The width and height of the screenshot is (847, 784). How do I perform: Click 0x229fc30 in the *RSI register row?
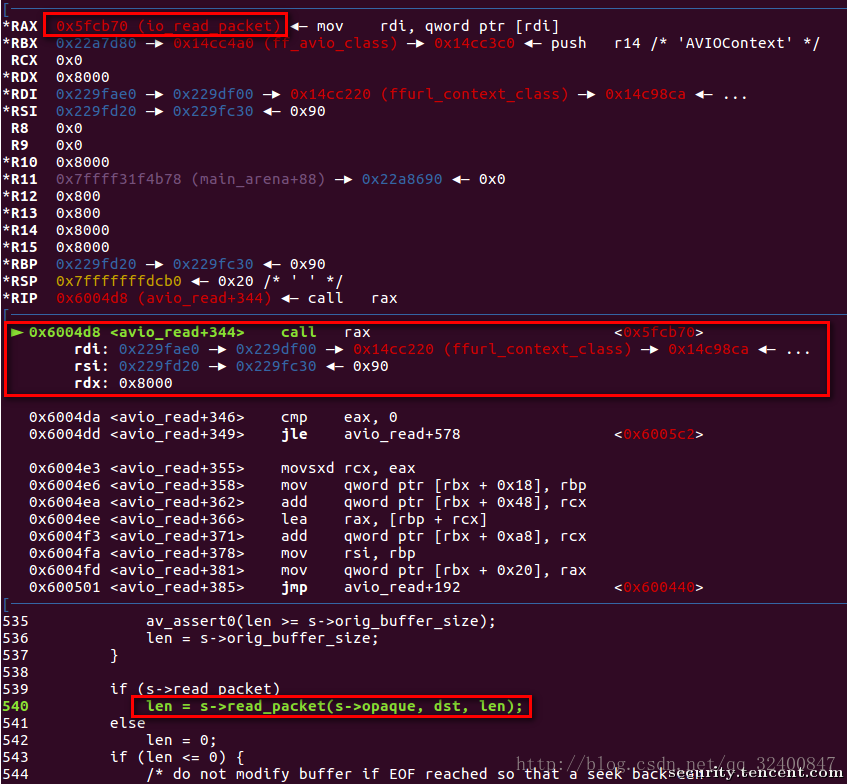pos(213,111)
